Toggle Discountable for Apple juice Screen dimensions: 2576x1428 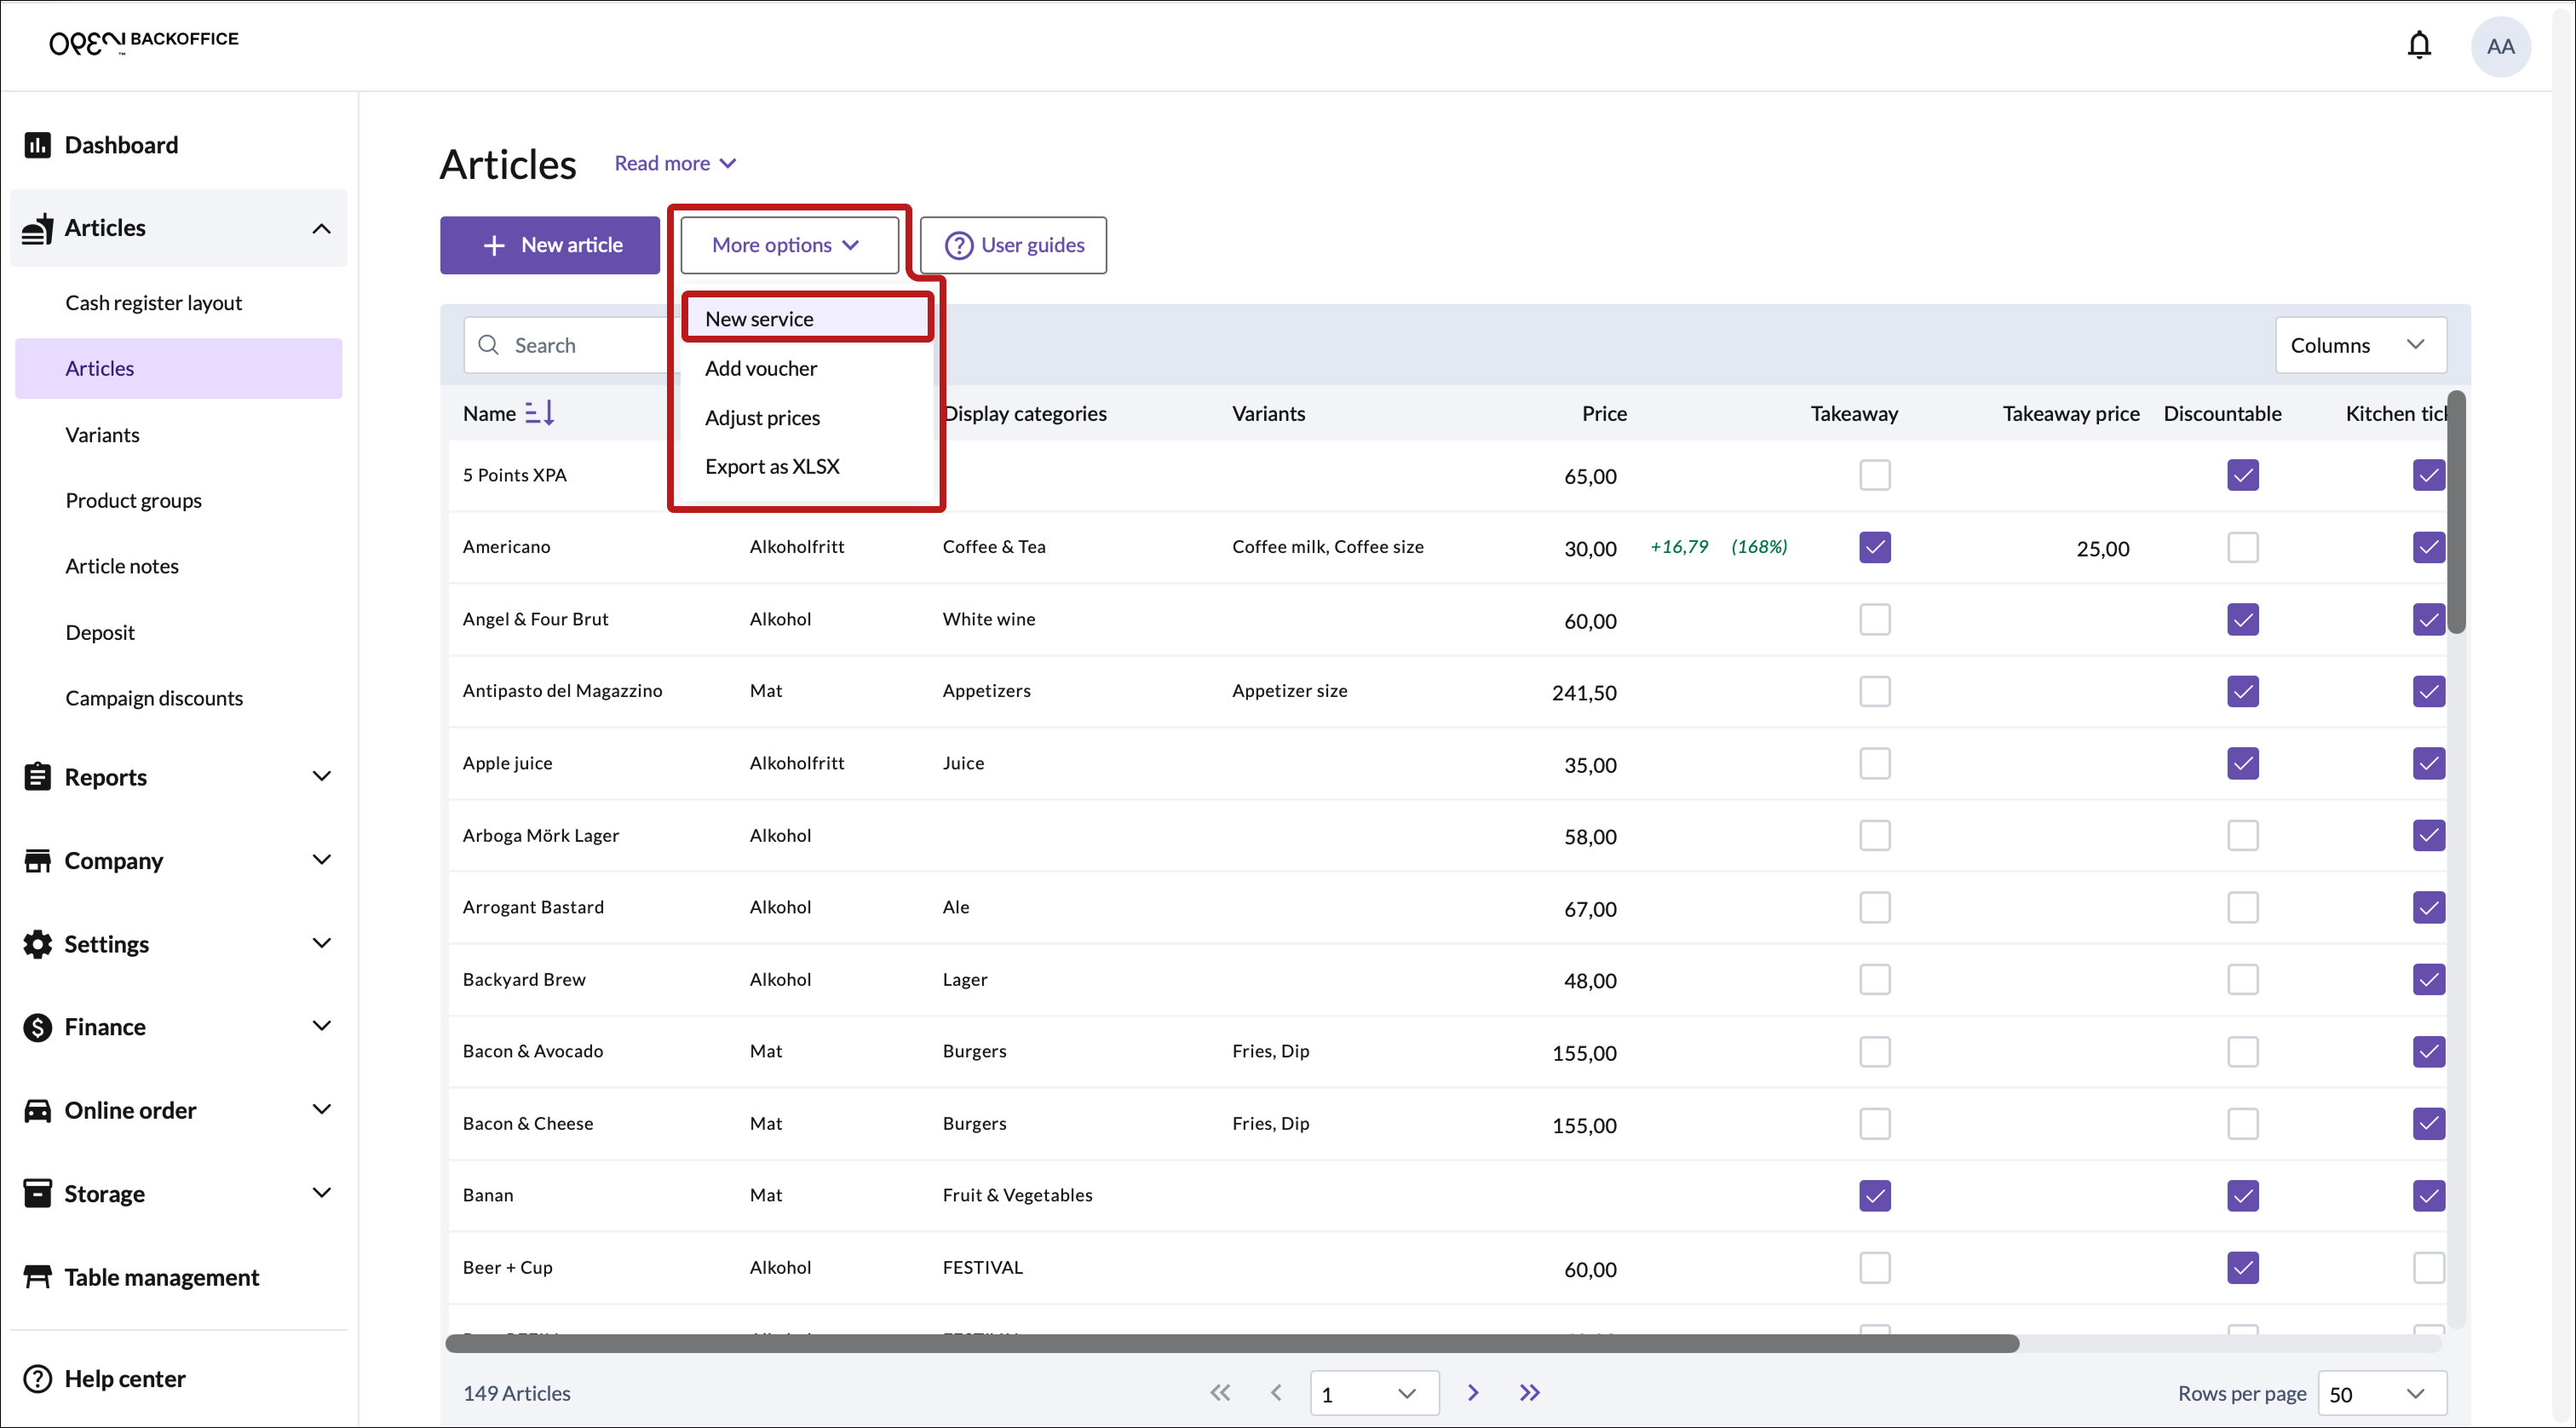pyautogui.click(x=2242, y=763)
